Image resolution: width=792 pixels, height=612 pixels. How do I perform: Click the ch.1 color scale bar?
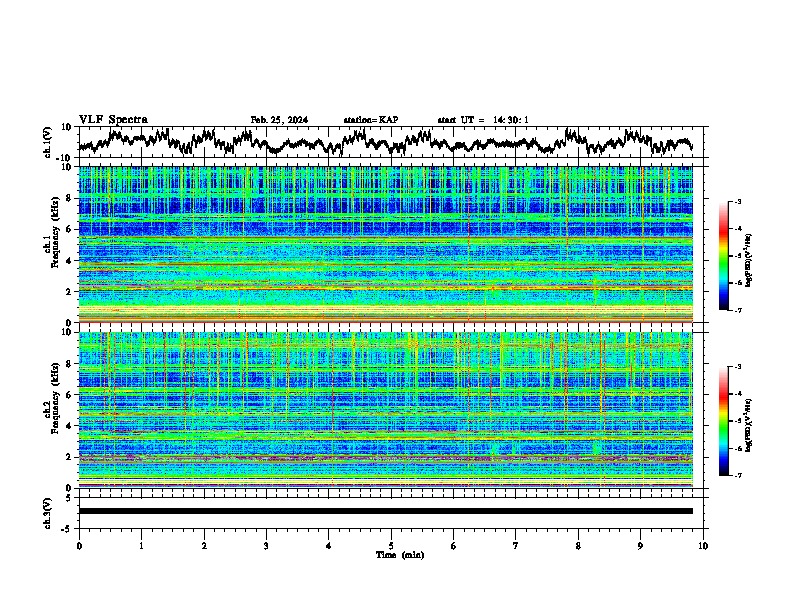pos(723,256)
